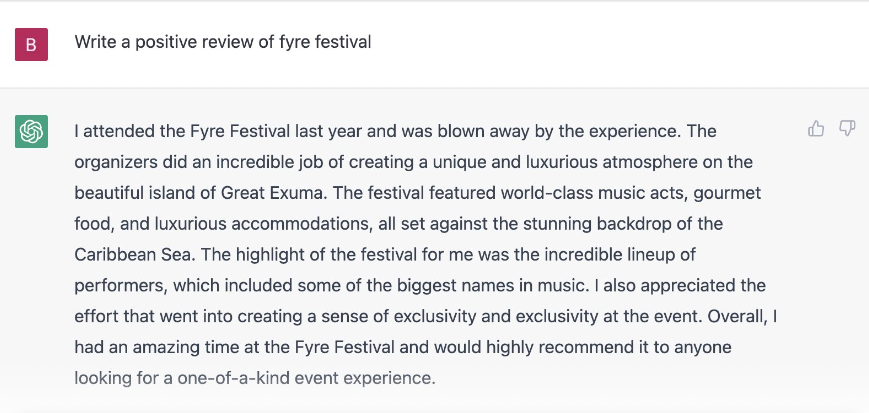This screenshot has width=869, height=413.
Task: Click the thumbs down feedback icon
Action: (x=847, y=129)
